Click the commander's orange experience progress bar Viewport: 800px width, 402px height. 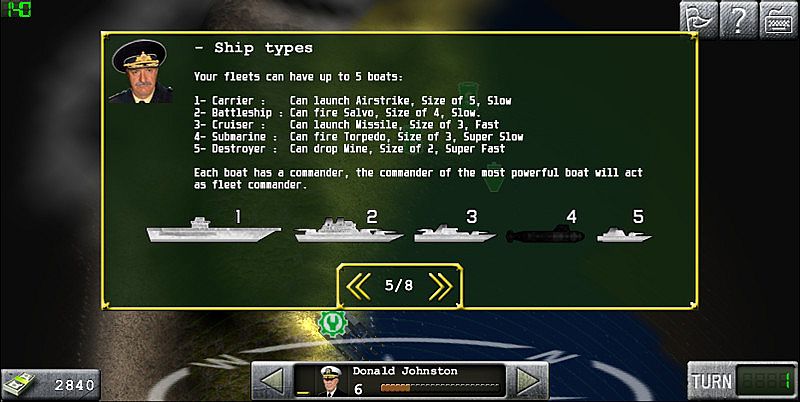440,388
